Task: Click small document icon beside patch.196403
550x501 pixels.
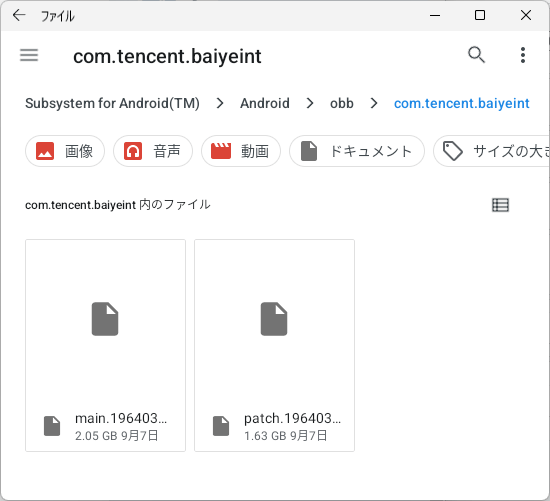Action: [x=221, y=426]
